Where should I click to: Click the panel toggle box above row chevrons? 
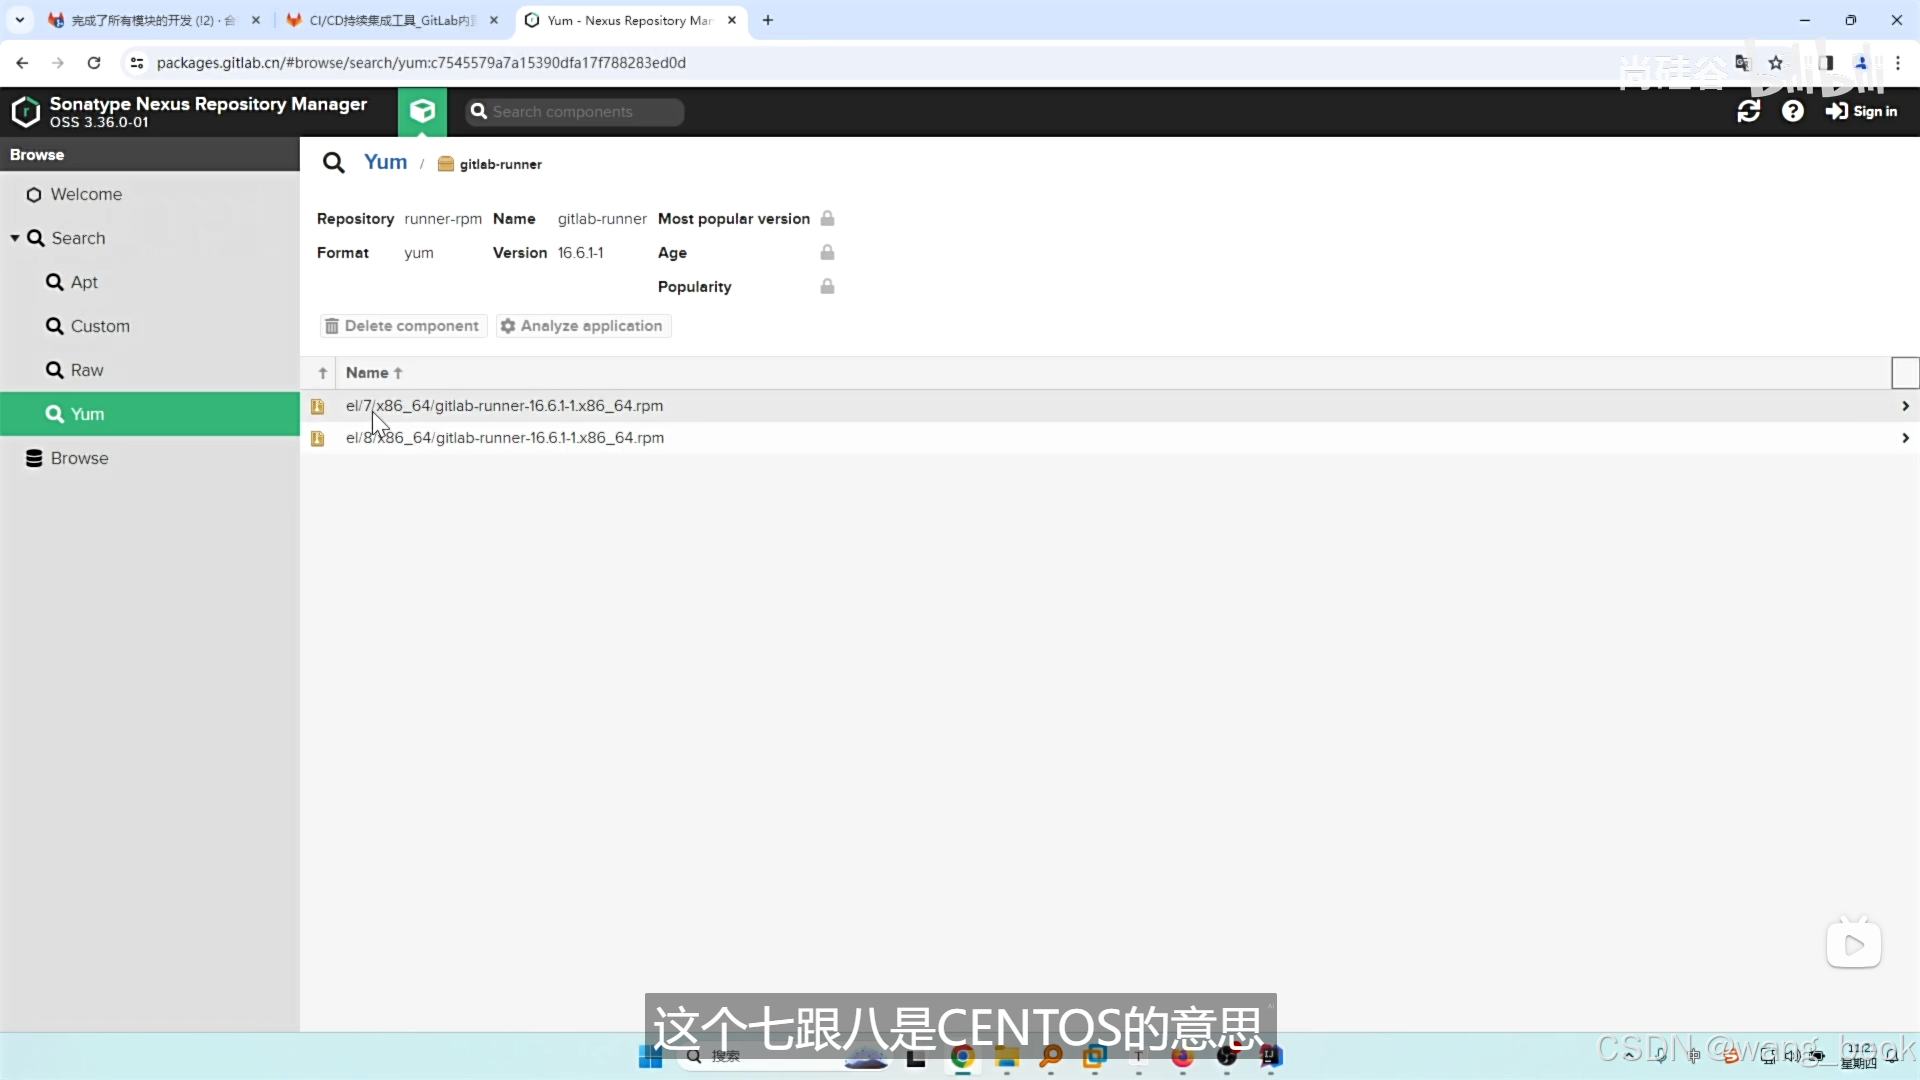(x=1905, y=373)
